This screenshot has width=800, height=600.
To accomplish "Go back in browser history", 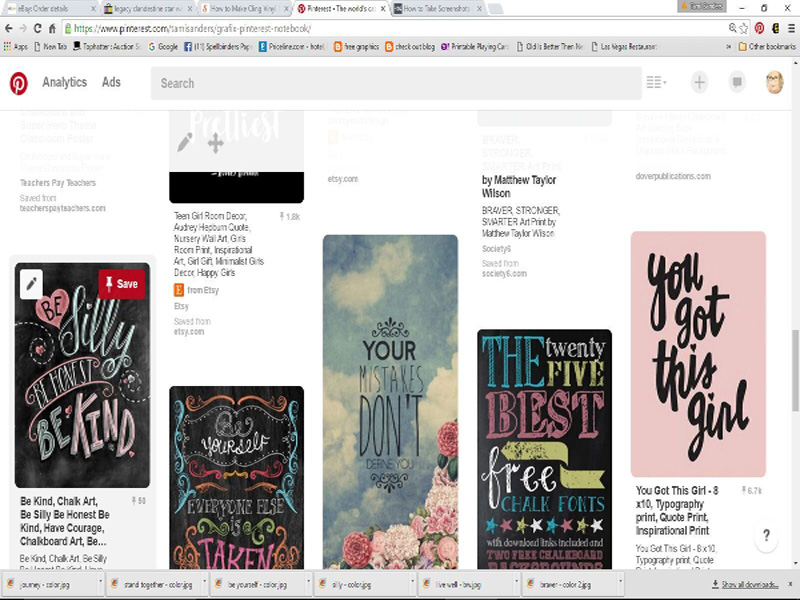I will pyautogui.click(x=9, y=28).
